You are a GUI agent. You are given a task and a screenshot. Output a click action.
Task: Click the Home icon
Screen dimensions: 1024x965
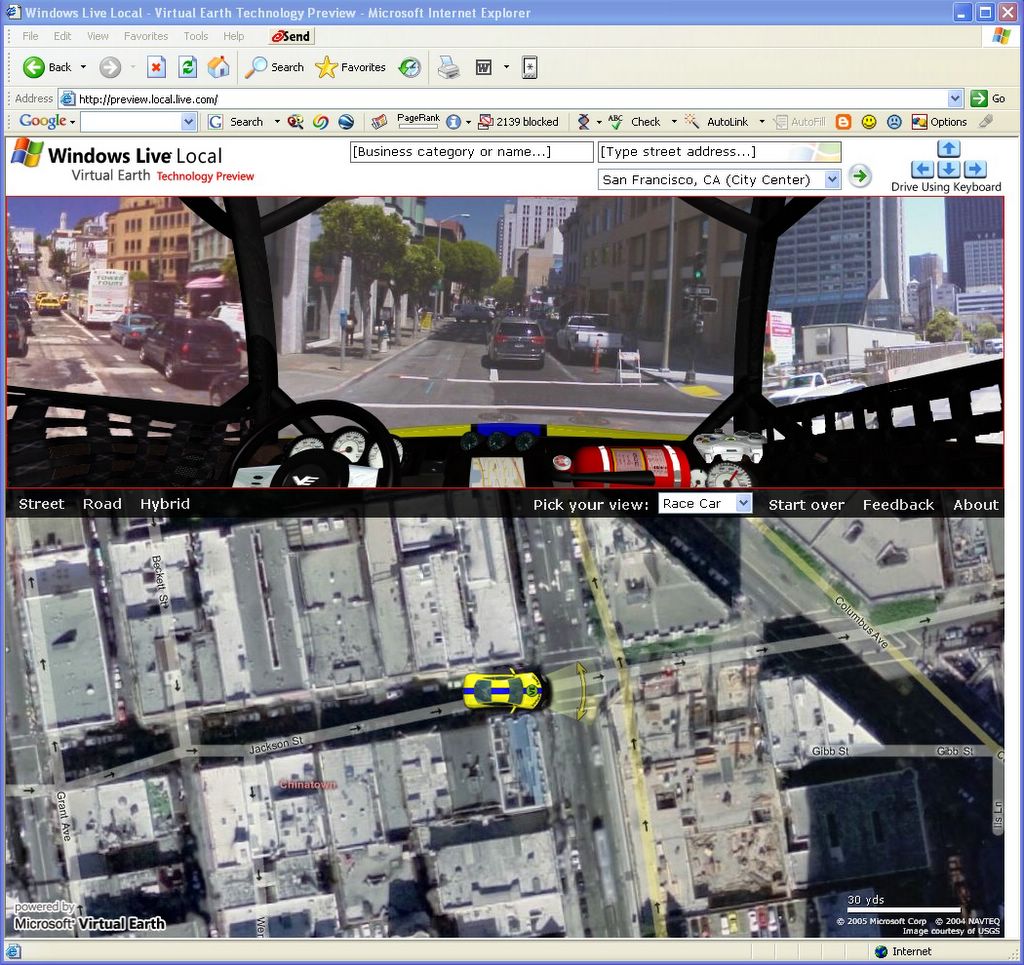pos(219,67)
